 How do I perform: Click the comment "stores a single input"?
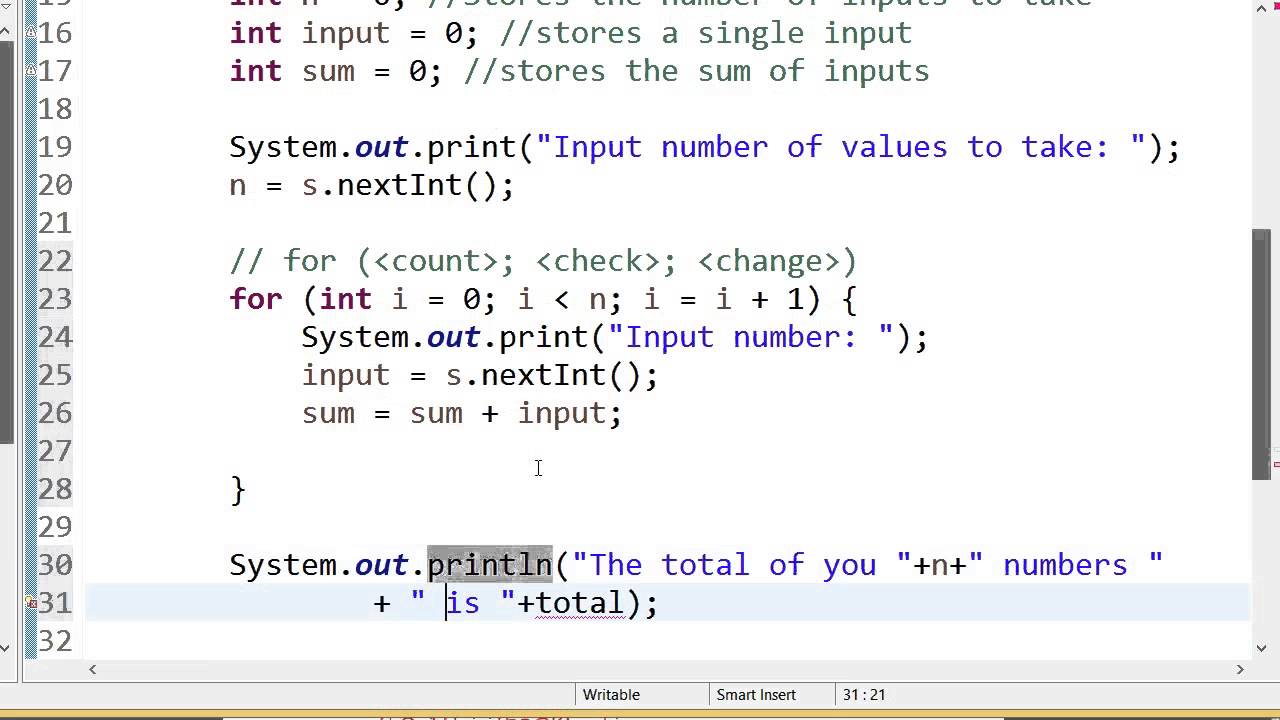pyautogui.click(x=705, y=33)
